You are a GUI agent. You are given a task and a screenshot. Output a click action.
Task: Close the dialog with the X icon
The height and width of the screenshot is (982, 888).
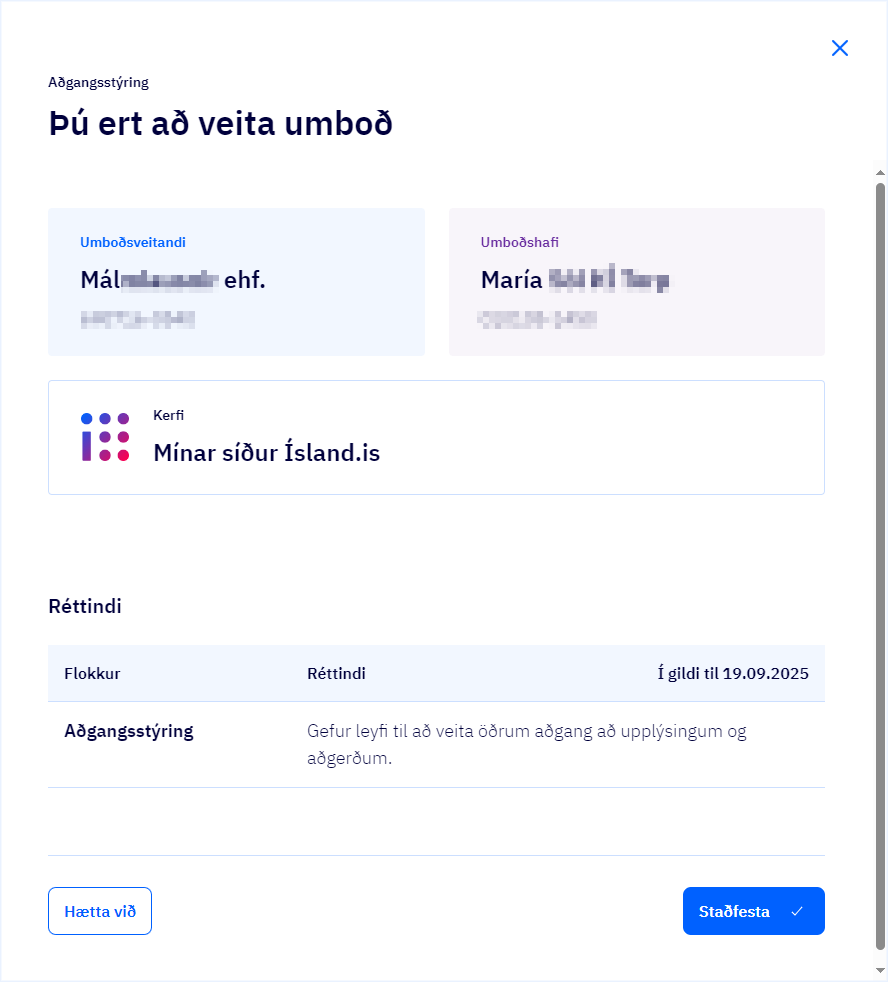[x=840, y=48]
